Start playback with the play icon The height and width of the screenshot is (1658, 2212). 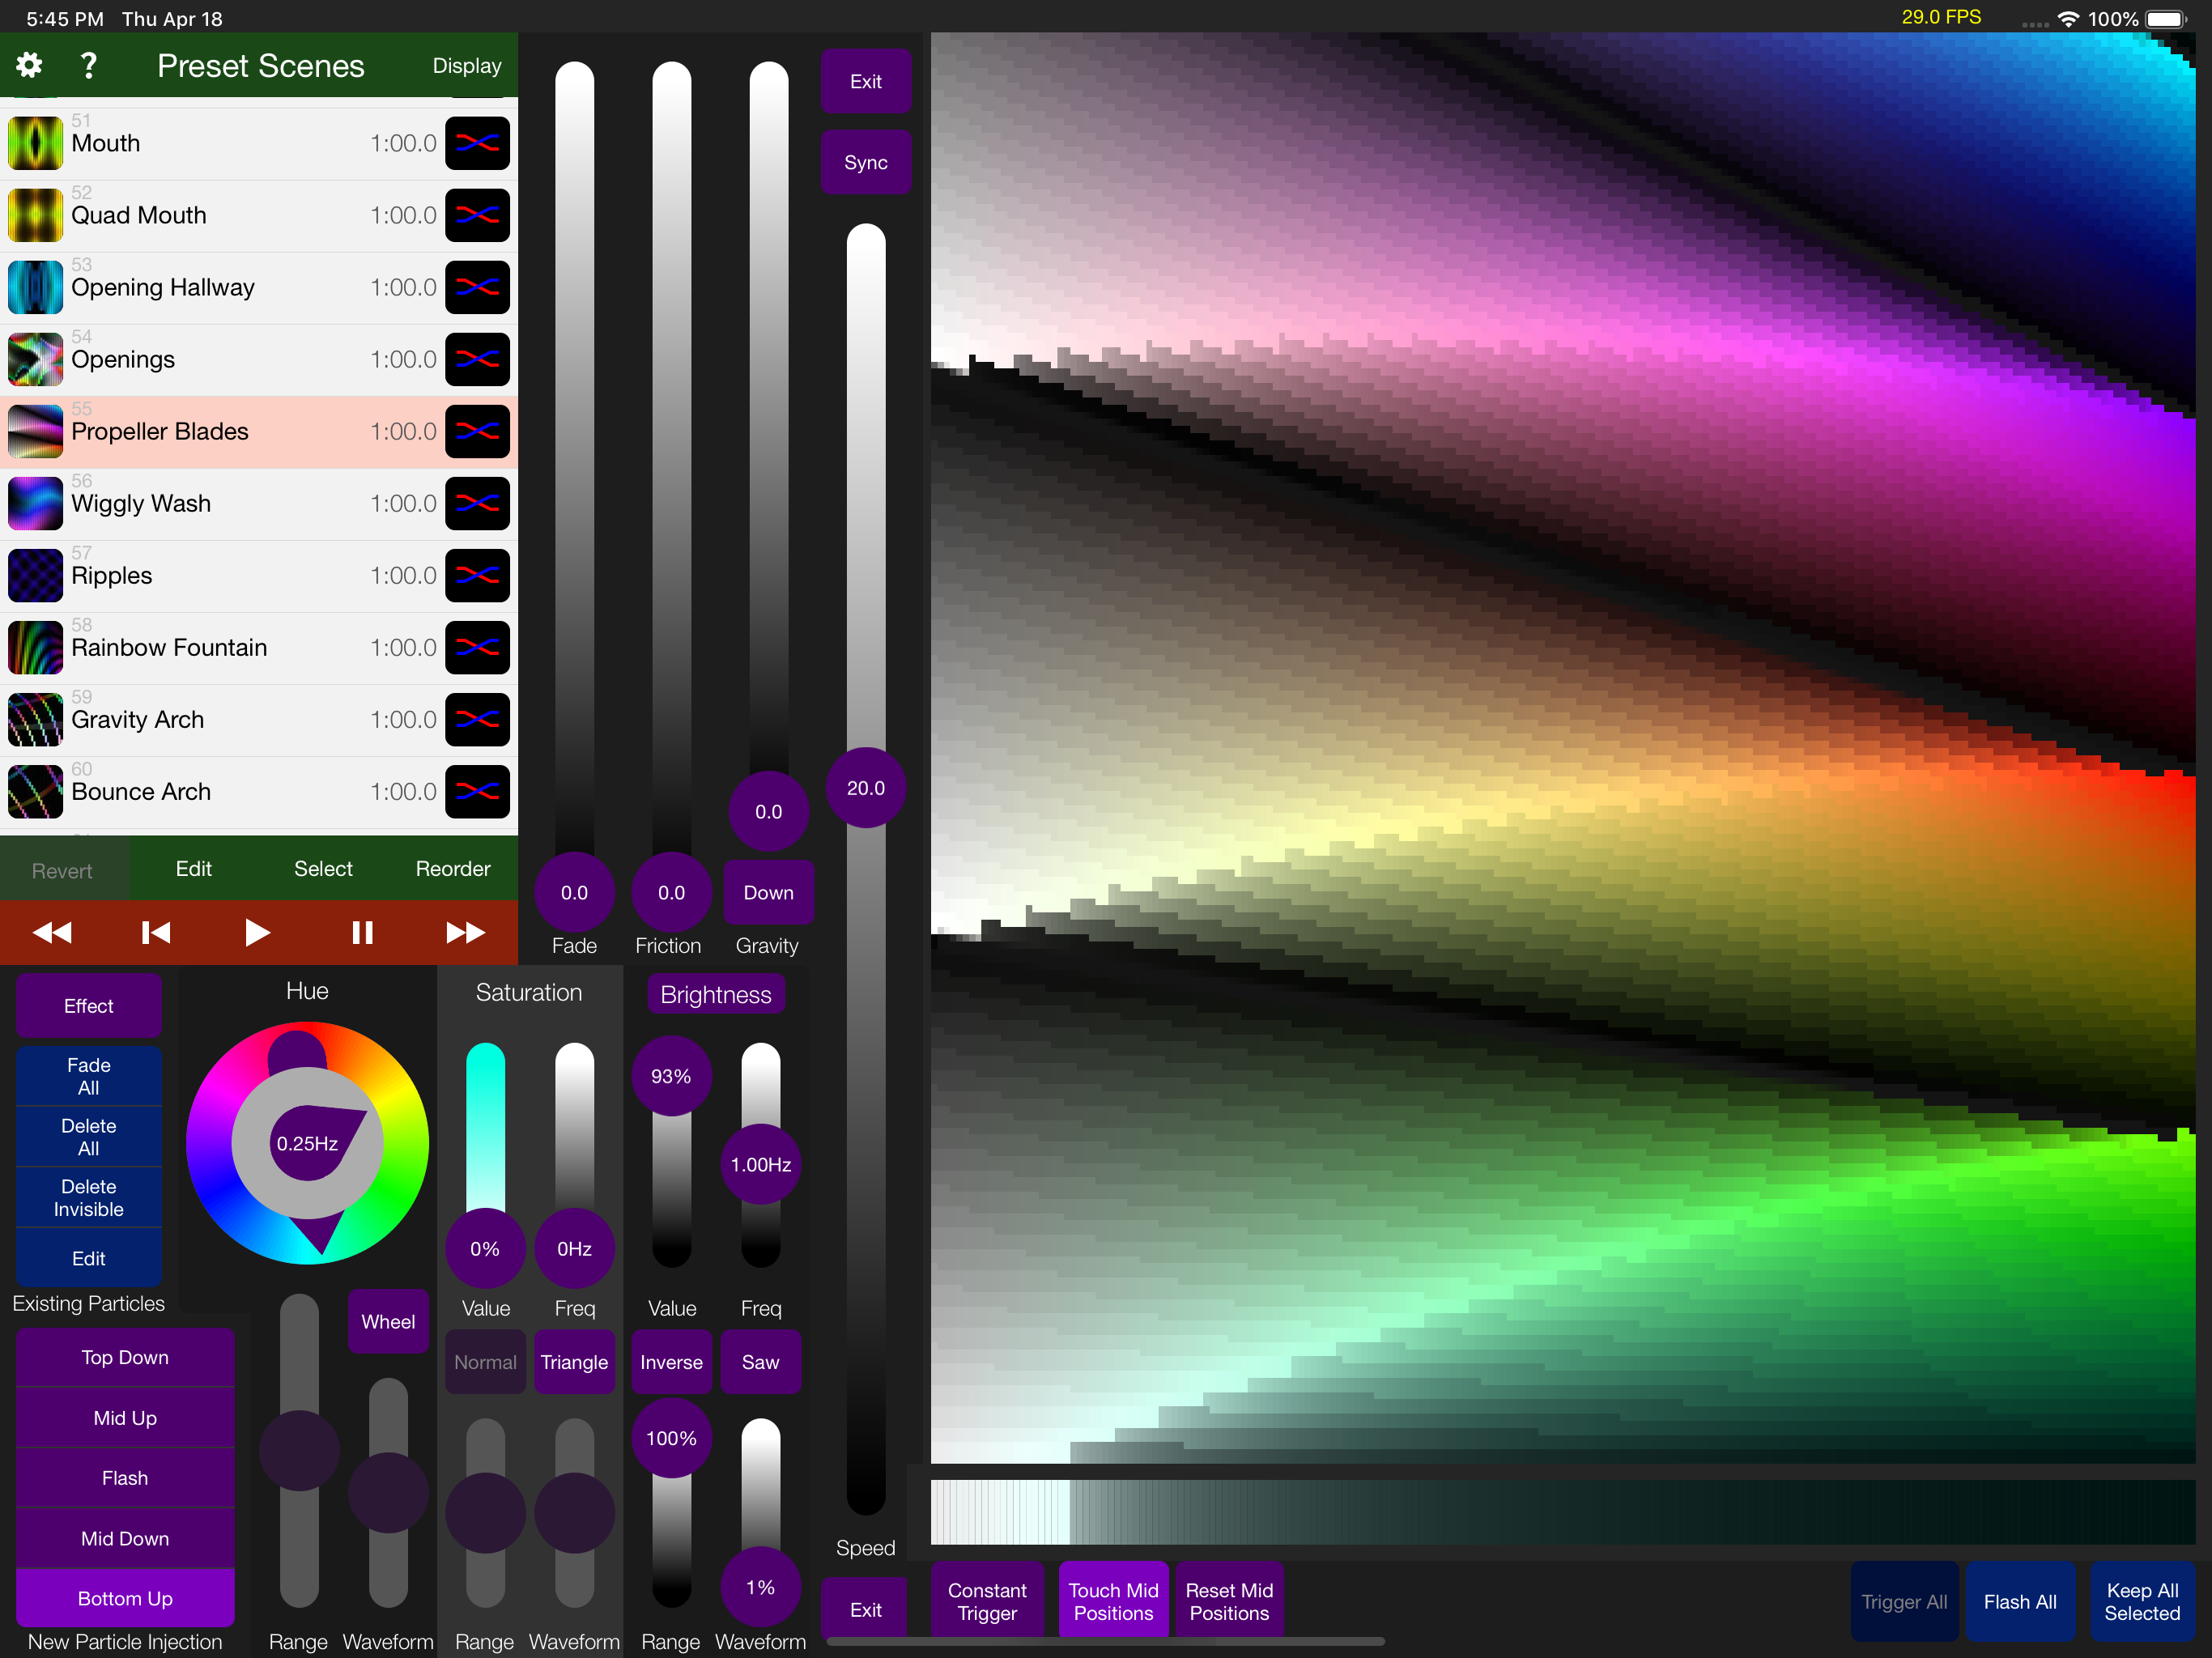[x=257, y=933]
